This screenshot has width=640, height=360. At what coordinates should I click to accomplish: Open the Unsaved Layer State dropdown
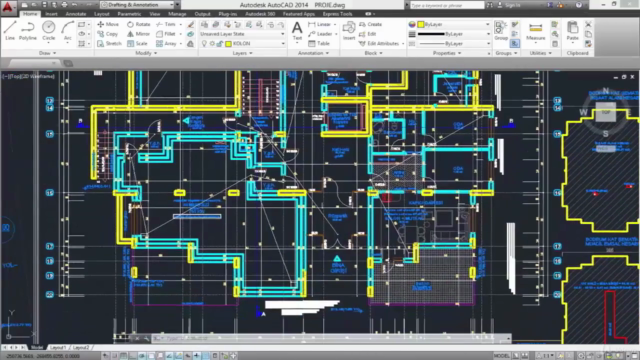click(x=242, y=34)
